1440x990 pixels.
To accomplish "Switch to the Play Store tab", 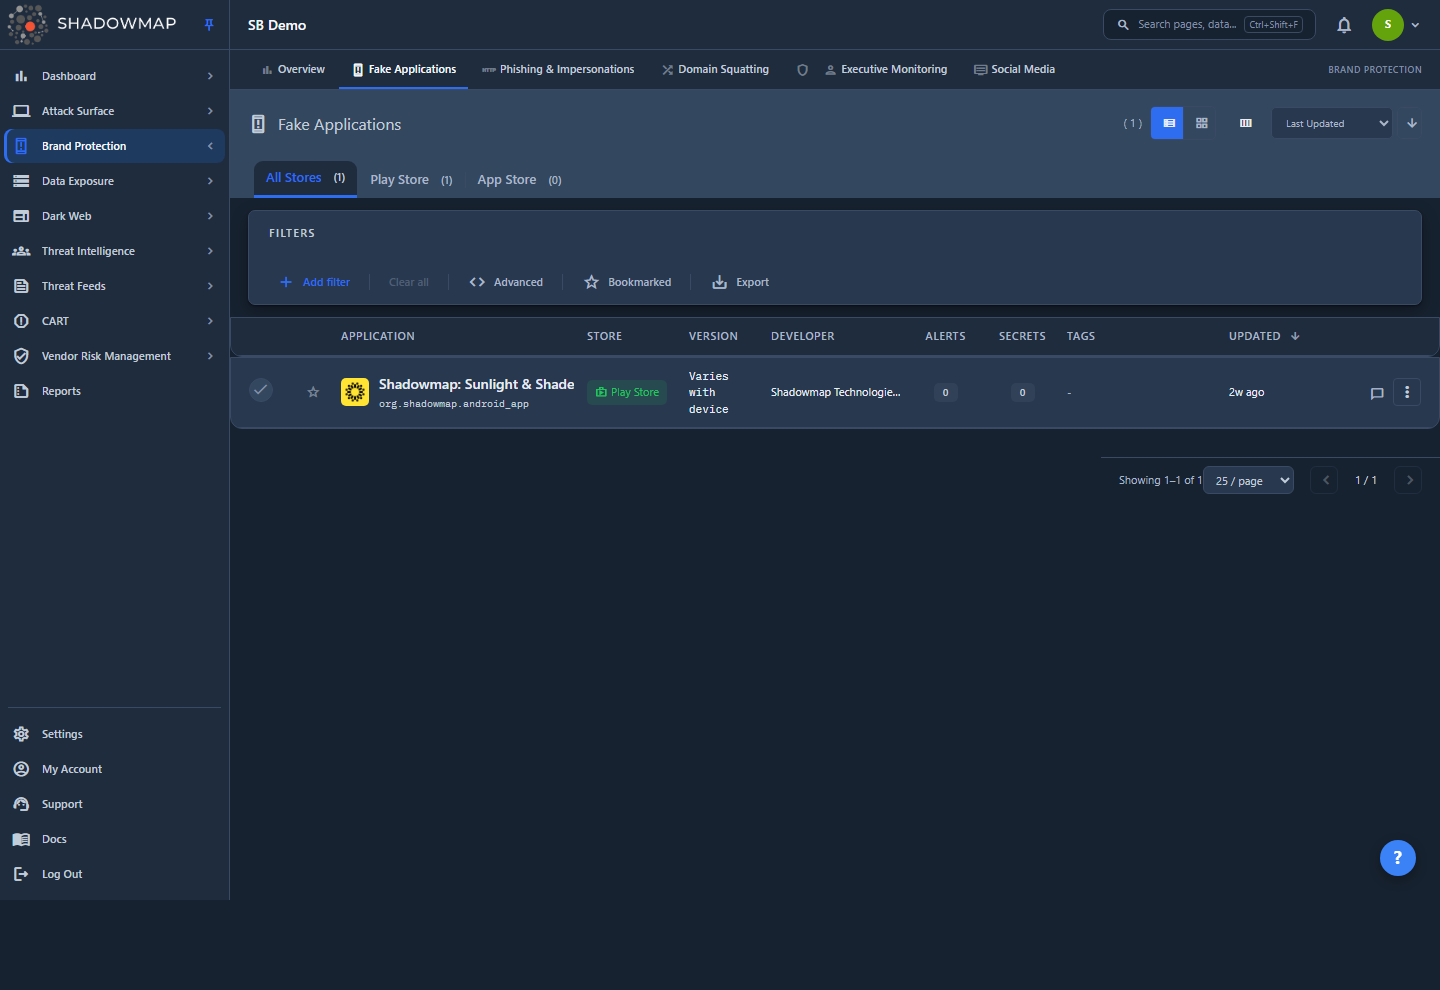I will tap(411, 180).
